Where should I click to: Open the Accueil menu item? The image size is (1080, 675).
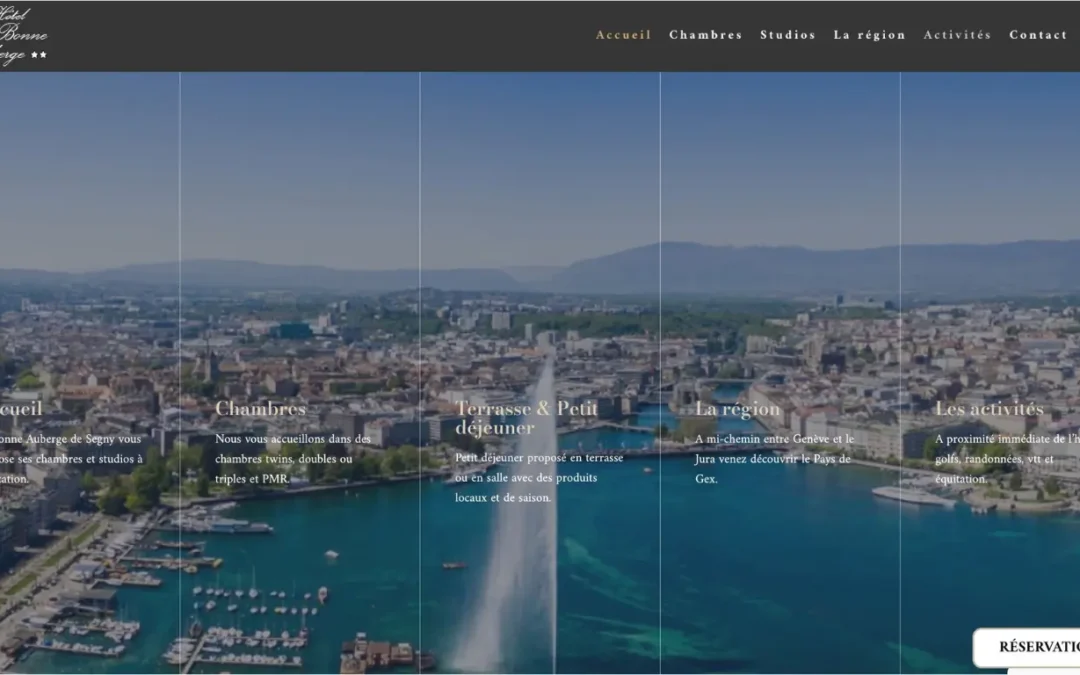pos(623,35)
